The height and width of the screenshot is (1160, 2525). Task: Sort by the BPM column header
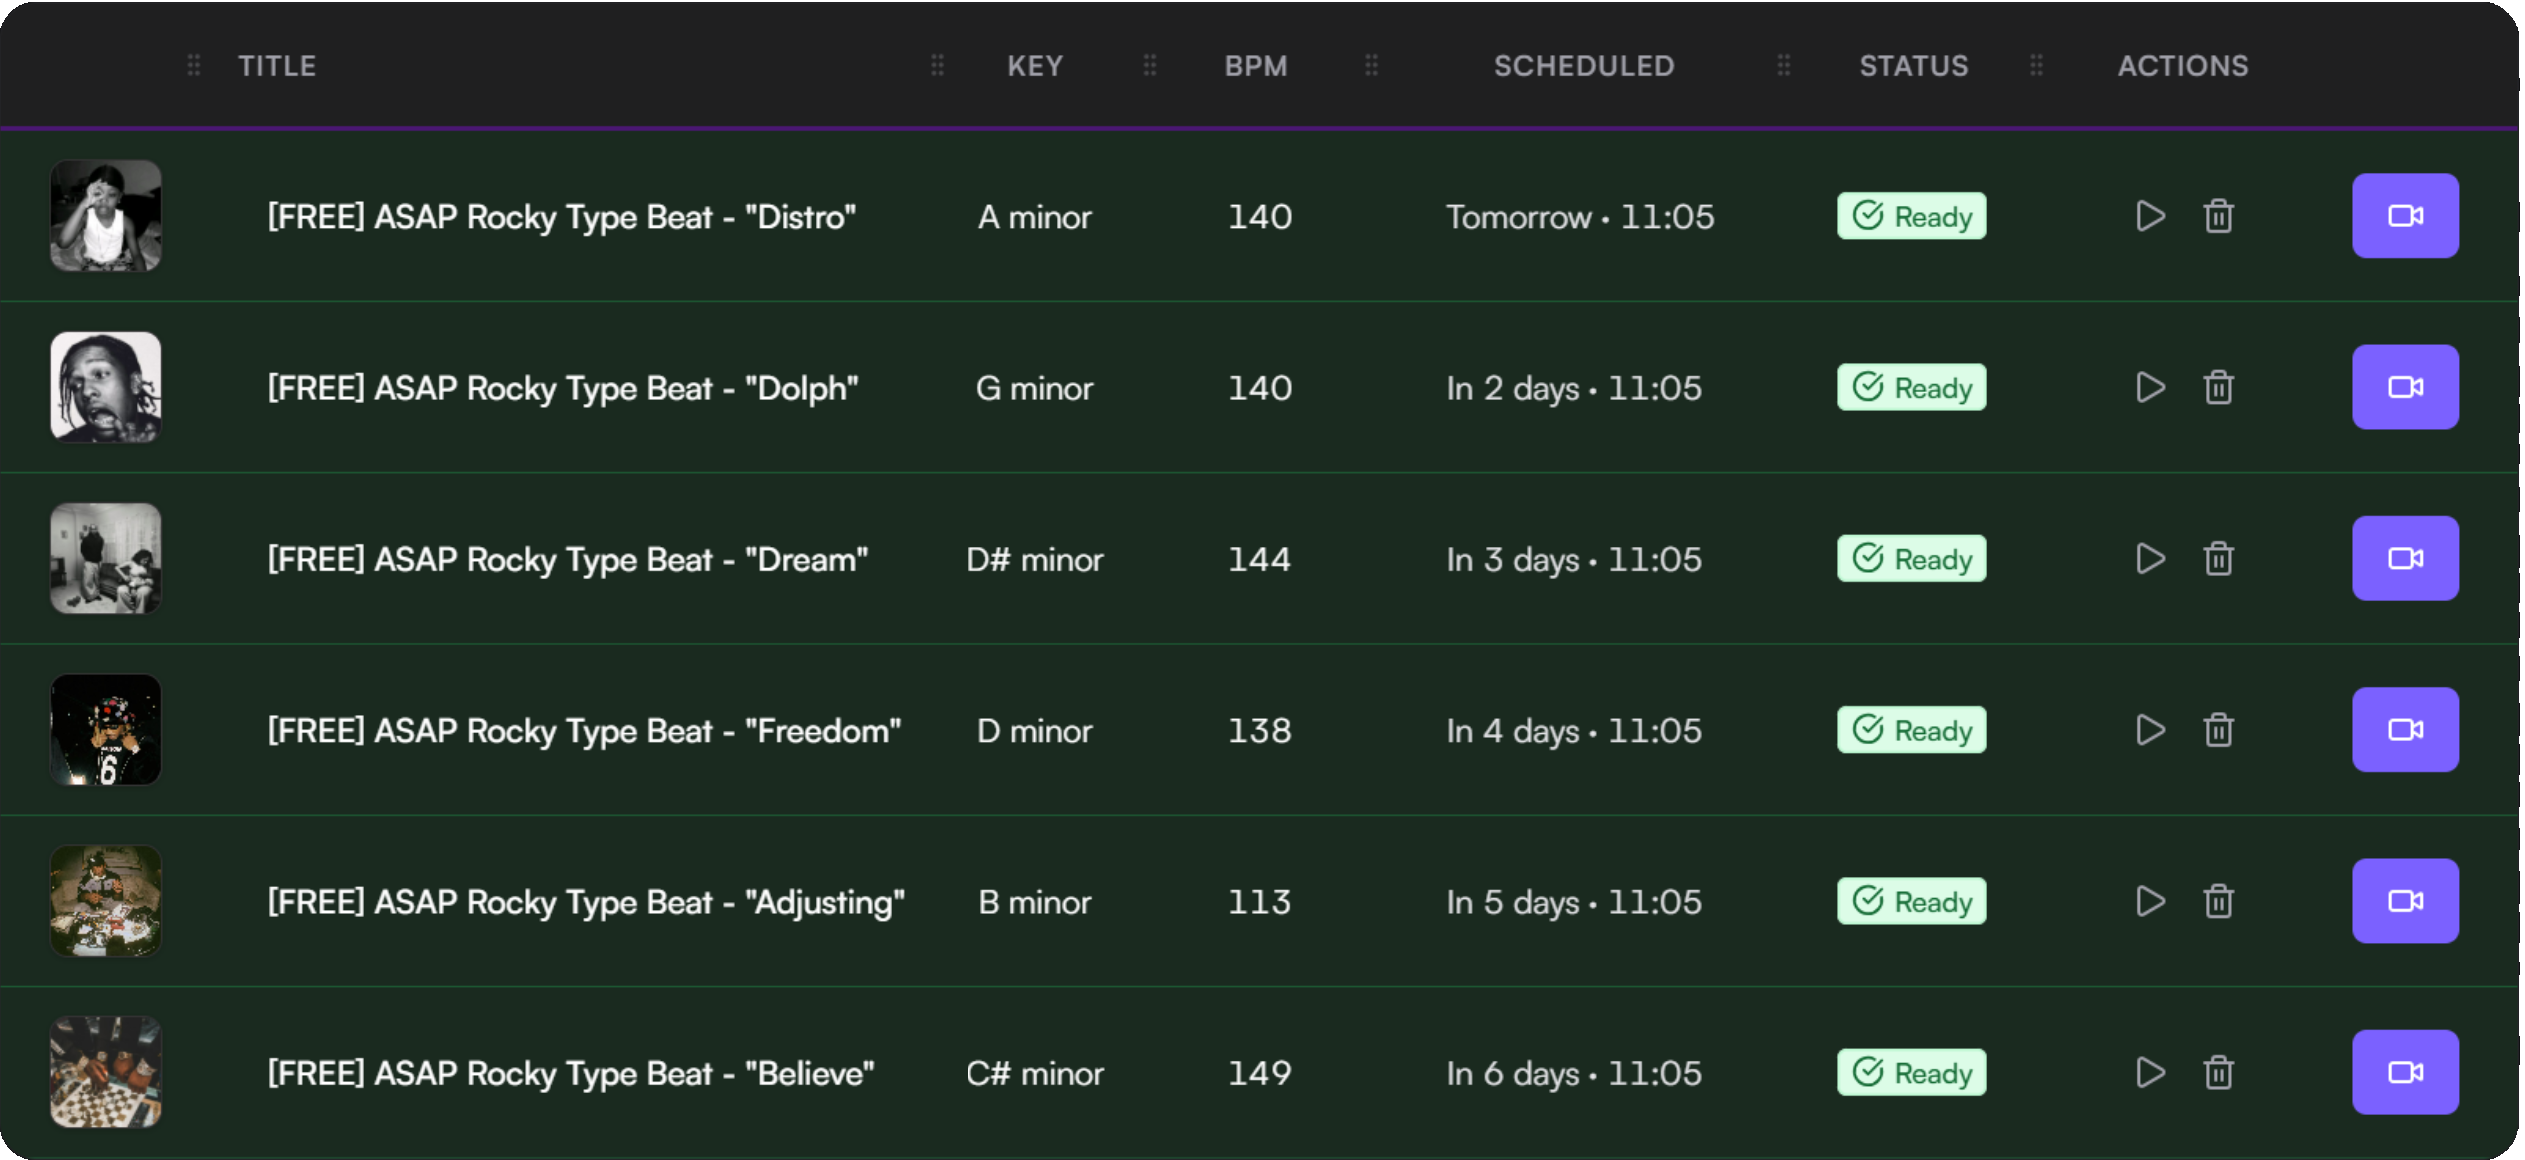(x=1256, y=66)
